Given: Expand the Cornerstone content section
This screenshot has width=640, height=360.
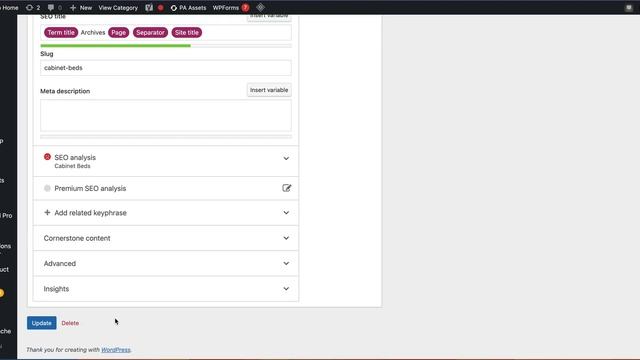Looking at the screenshot, I should click(x=166, y=238).
